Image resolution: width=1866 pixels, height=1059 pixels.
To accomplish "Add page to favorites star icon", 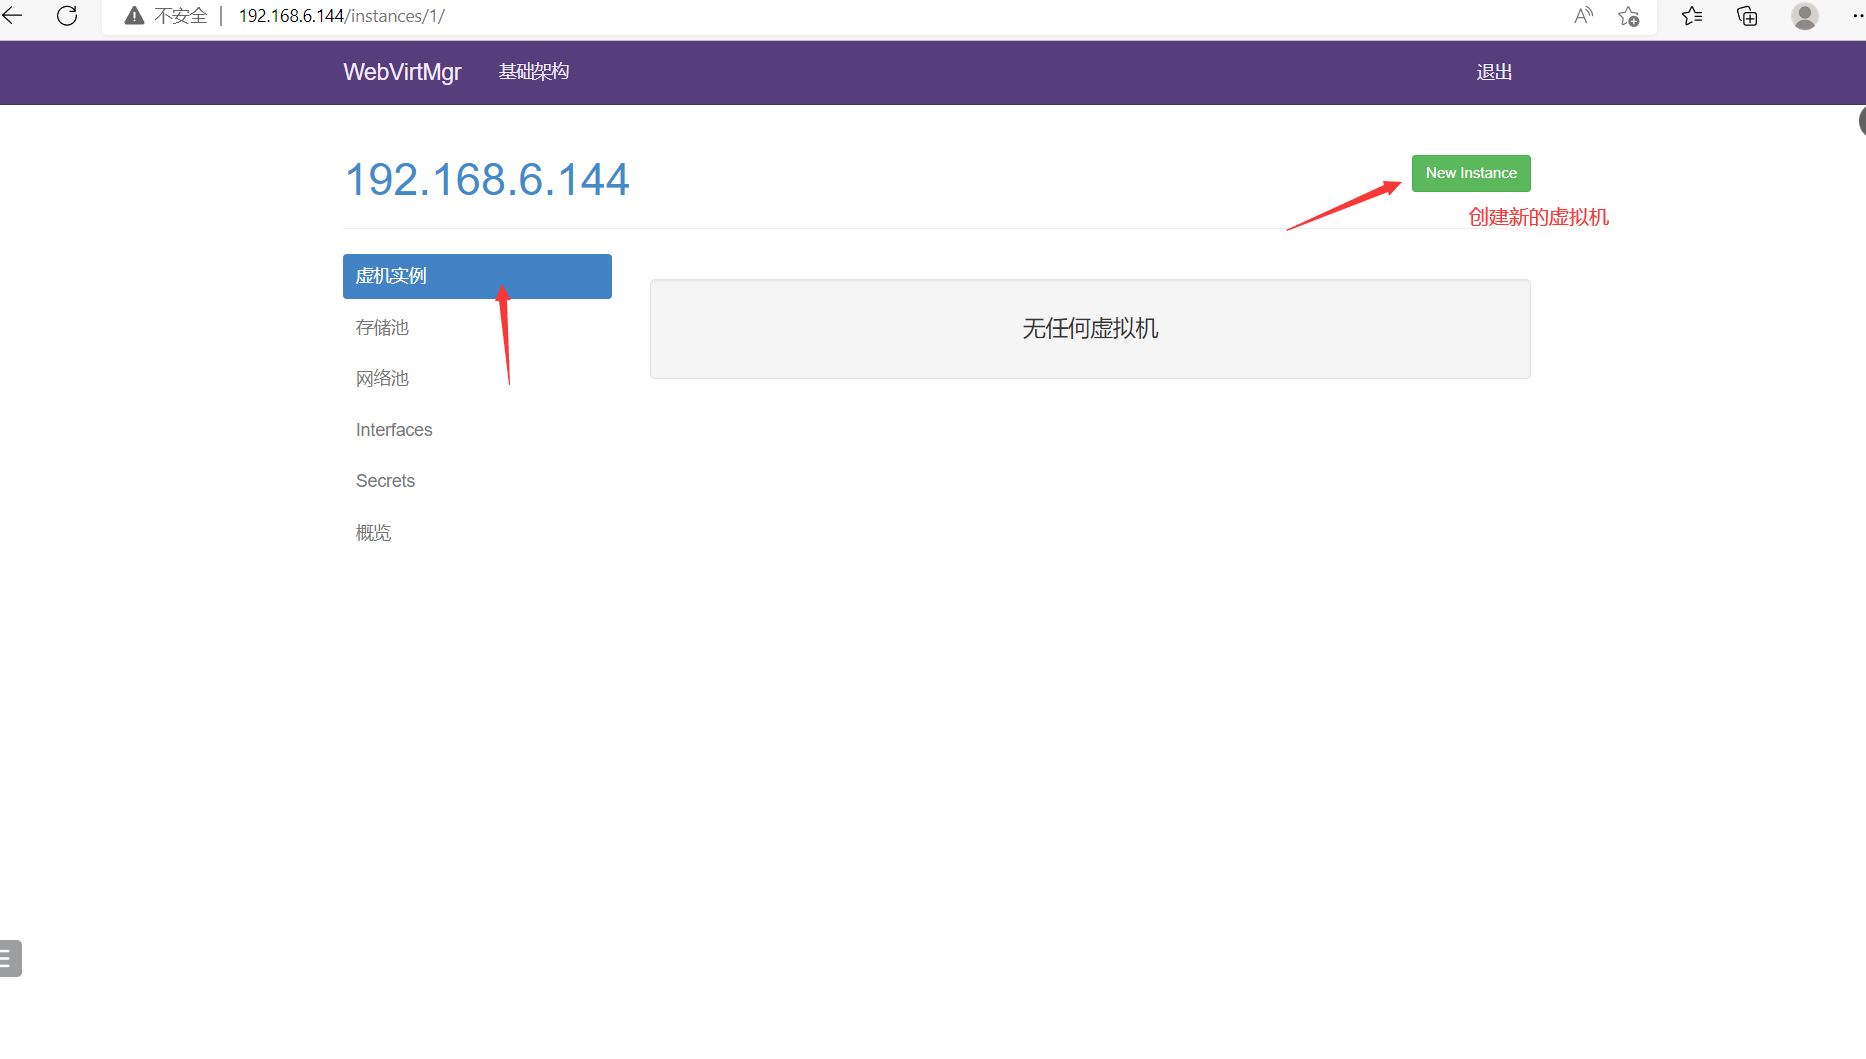I will click(x=1629, y=16).
